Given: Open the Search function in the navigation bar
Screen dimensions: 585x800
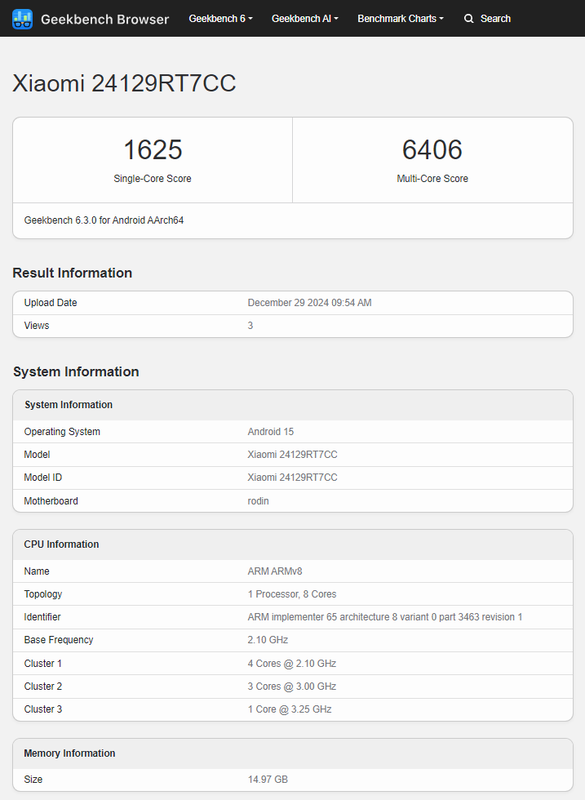Looking at the screenshot, I should [x=490, y=18].
